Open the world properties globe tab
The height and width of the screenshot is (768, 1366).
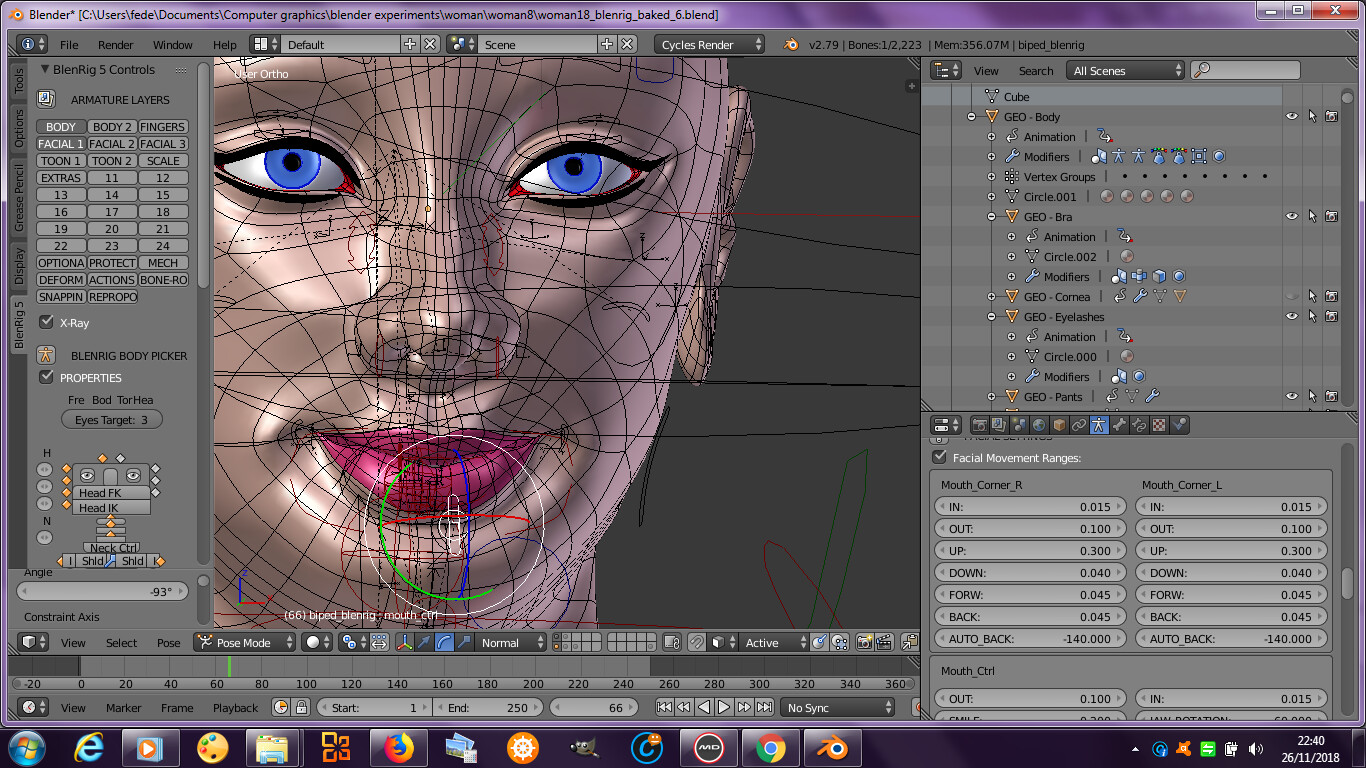(x=1039, y=425)
